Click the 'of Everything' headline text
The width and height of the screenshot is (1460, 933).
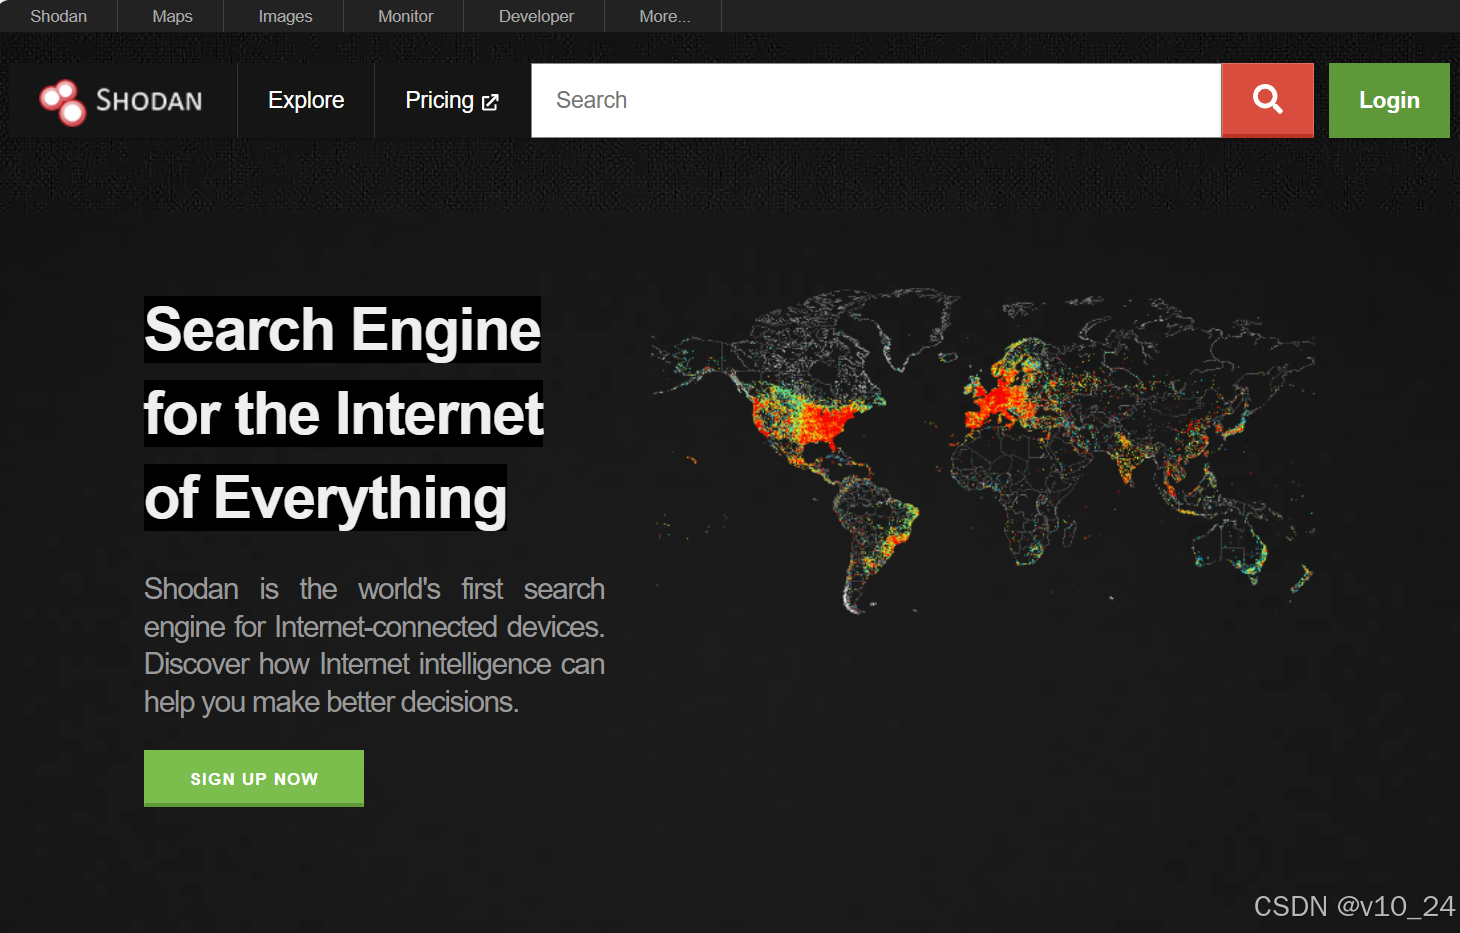tap(325, 498)
